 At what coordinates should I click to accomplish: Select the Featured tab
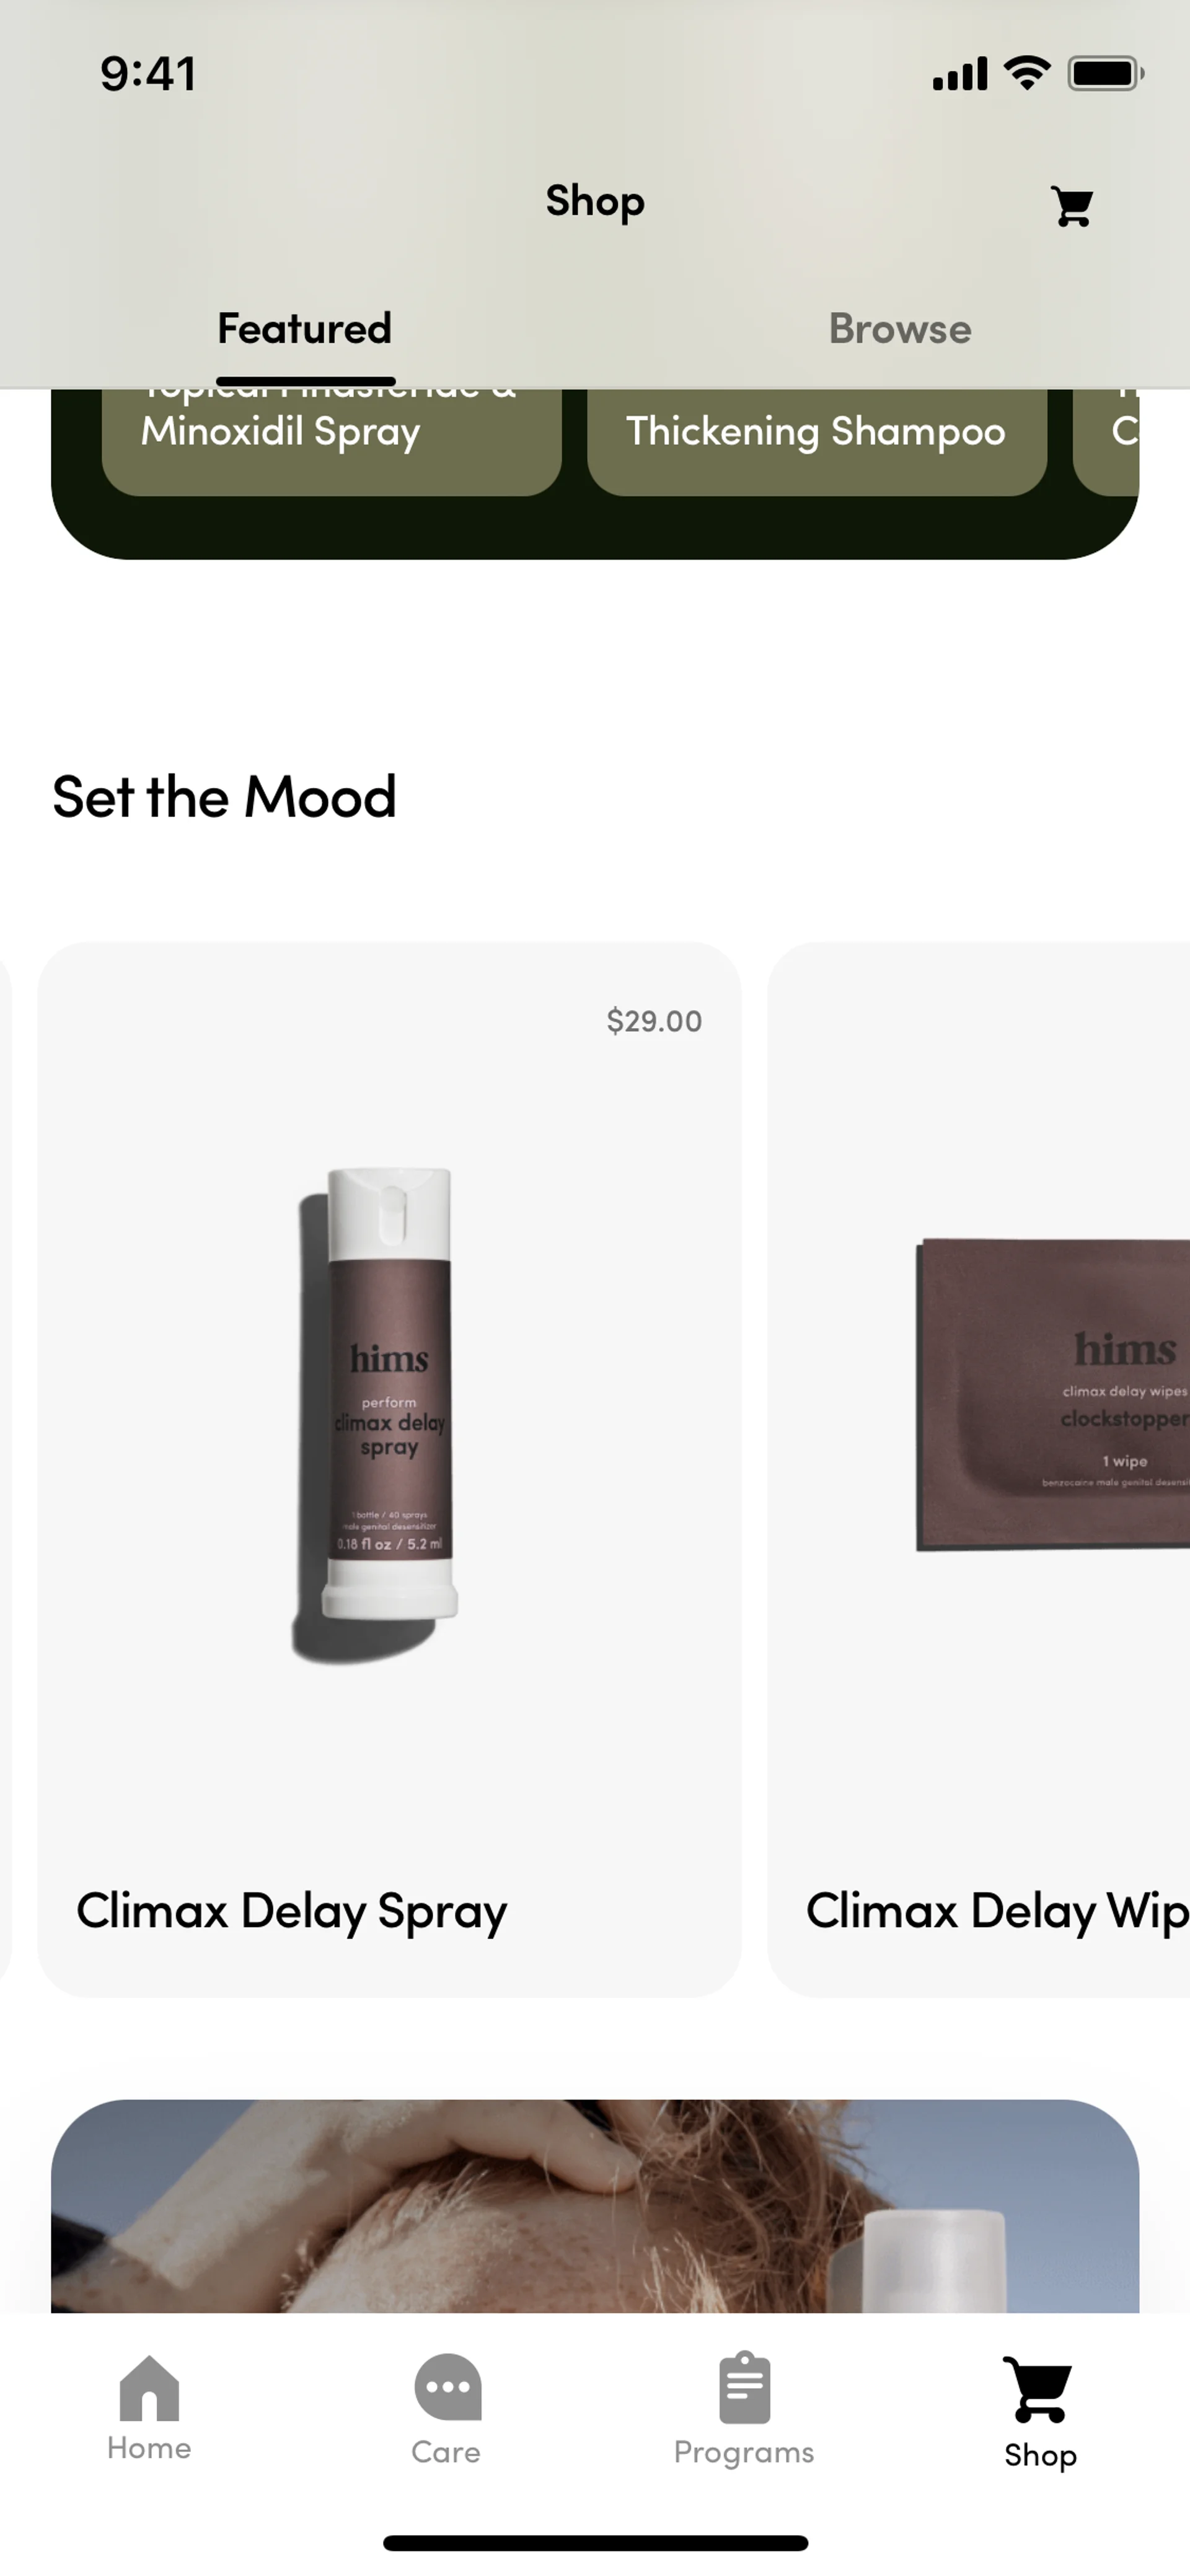click(305, 329)
